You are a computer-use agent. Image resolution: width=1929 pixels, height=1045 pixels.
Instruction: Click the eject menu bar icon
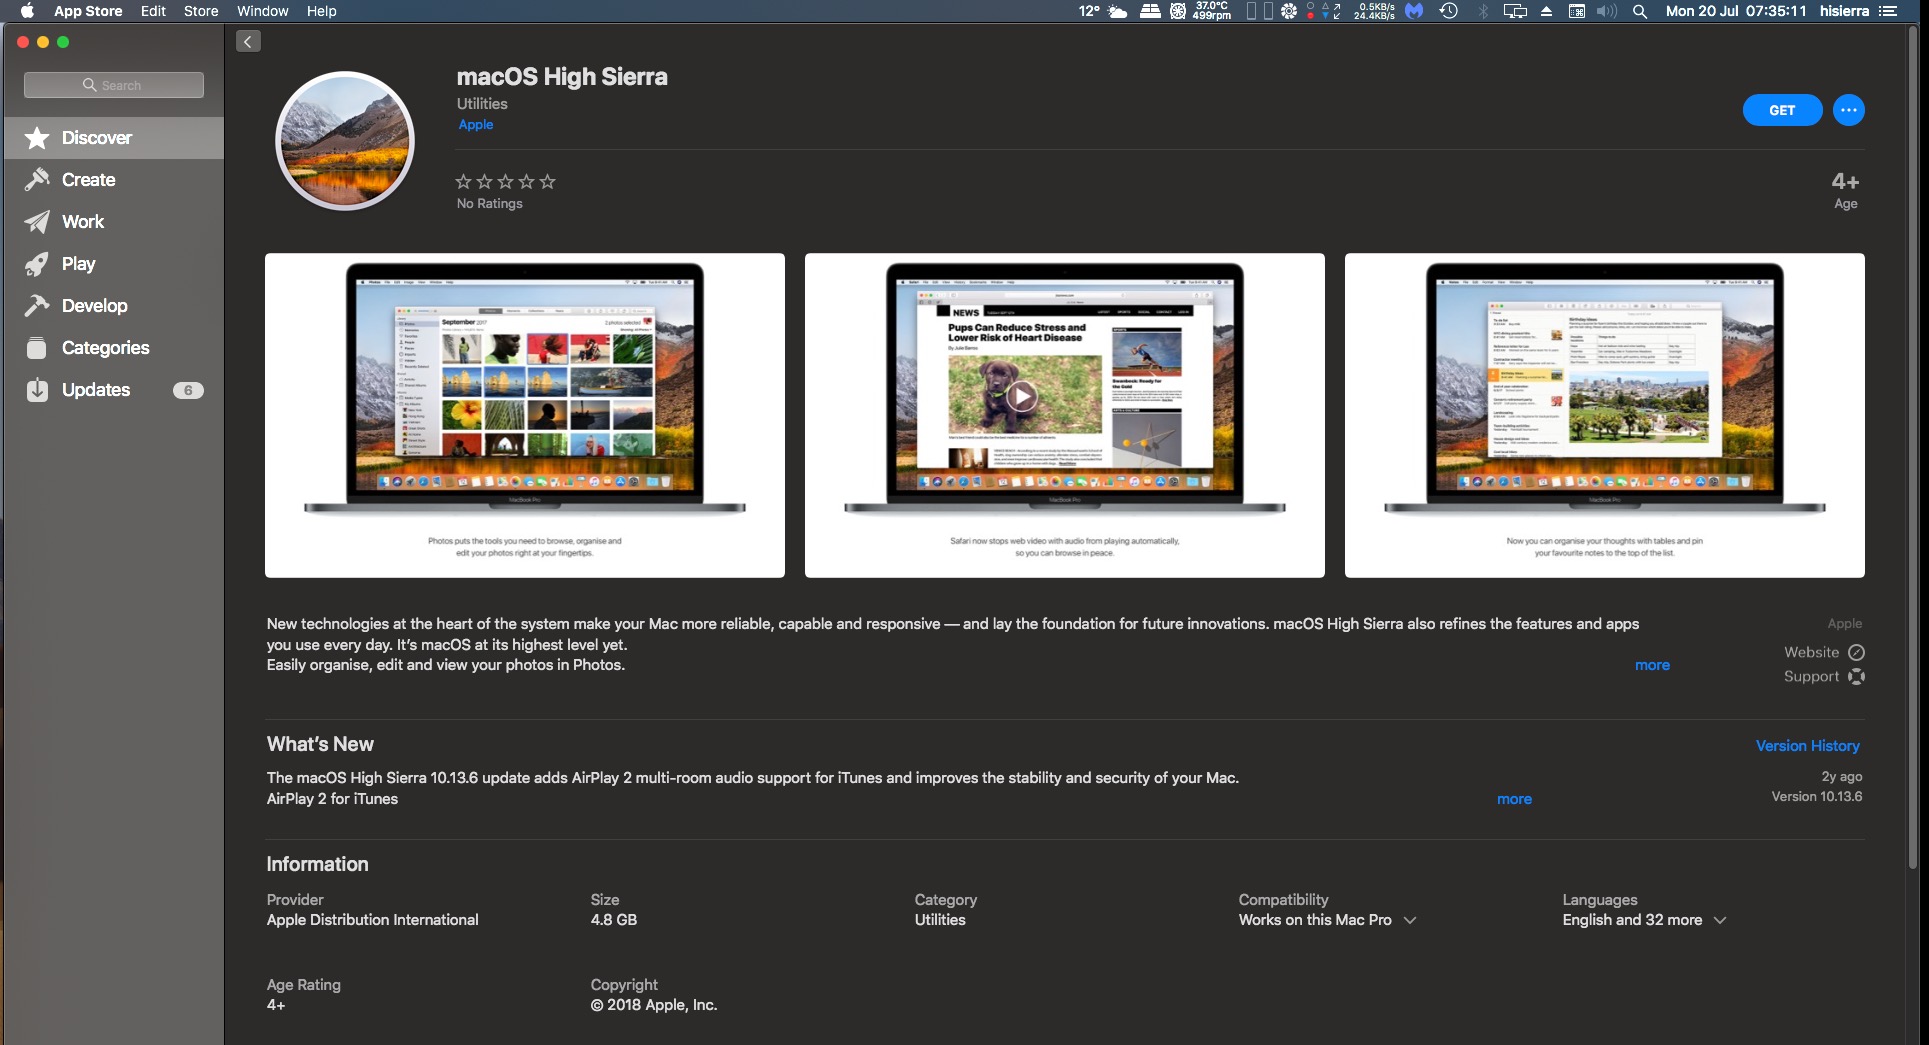coord(1546,11)
